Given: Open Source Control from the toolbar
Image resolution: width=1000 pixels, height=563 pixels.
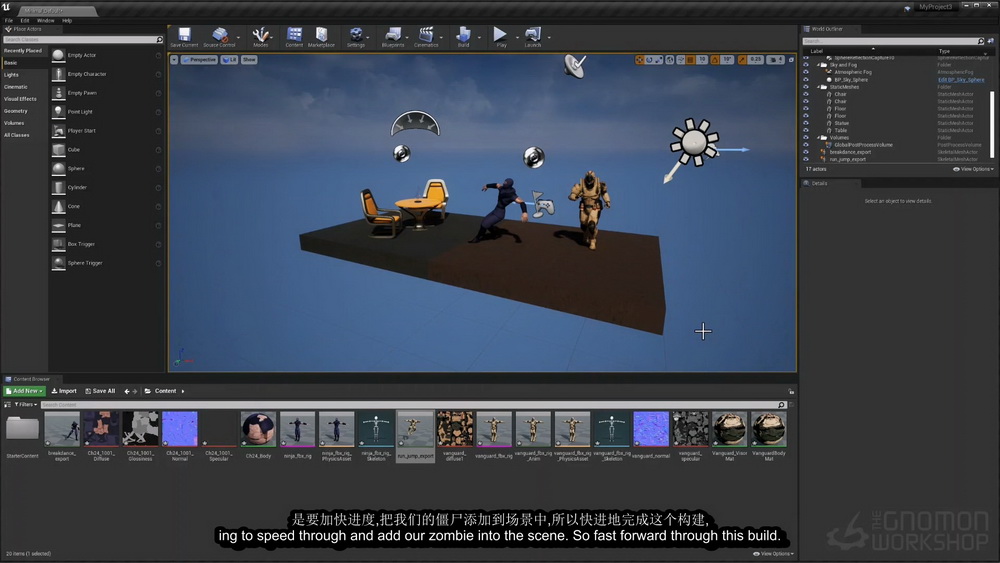Looking at the screenshot, I should (x=219, y=37).
